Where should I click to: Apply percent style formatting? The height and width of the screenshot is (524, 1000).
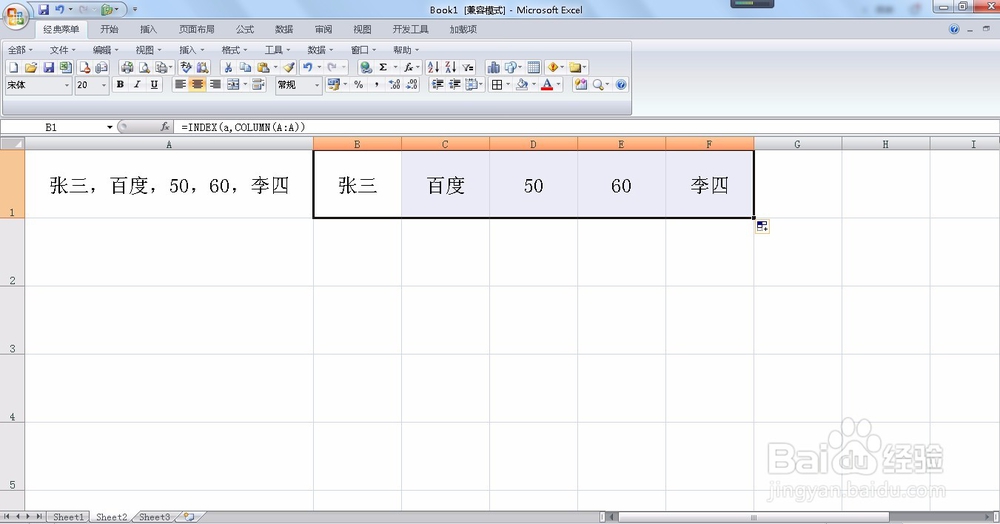[358, 84]
